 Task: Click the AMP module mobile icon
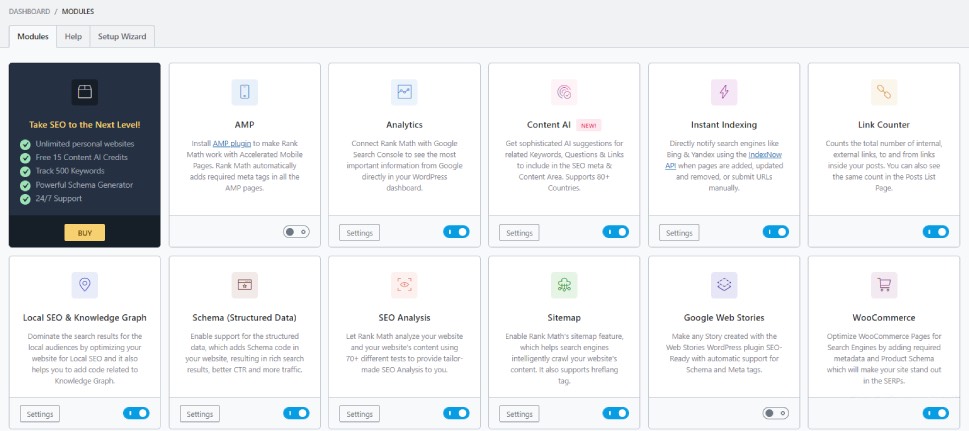244,92
